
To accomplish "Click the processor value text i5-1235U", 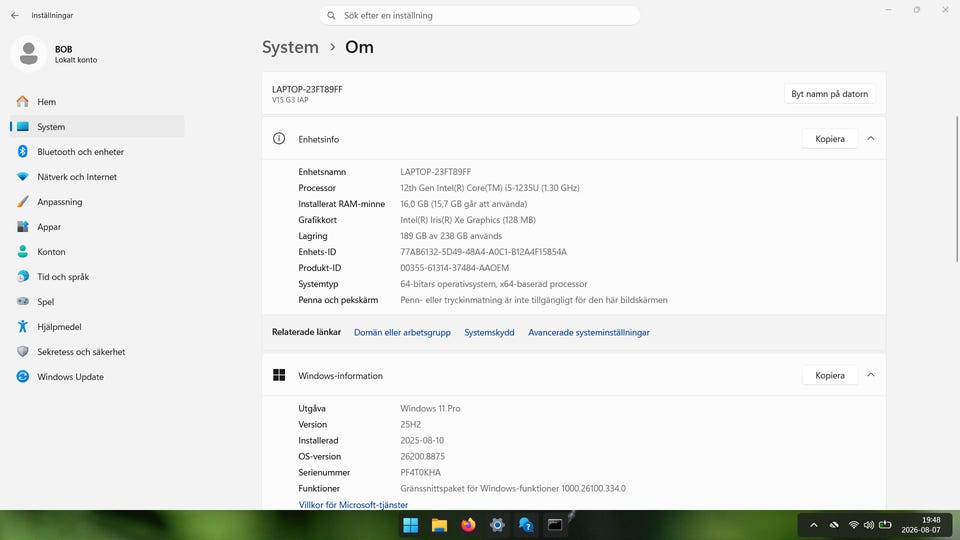I will click(x=521, y=188).
